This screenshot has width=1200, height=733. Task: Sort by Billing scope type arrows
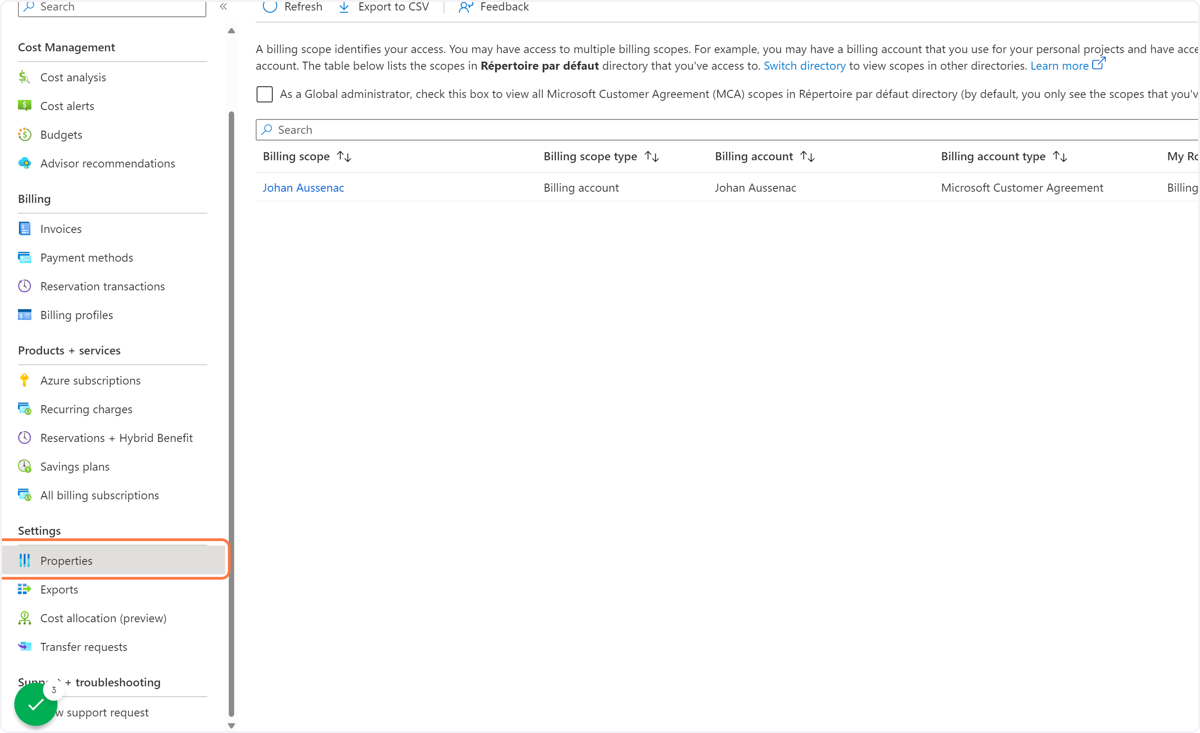click(x=652, y=157)
